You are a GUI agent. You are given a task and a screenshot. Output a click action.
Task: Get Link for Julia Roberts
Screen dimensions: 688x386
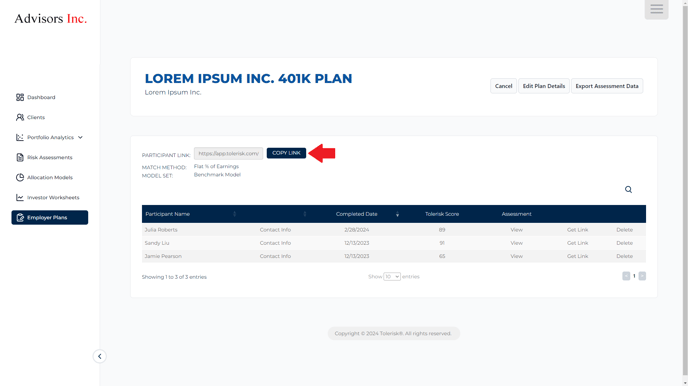pyautogui.click(x=577, y=229)
